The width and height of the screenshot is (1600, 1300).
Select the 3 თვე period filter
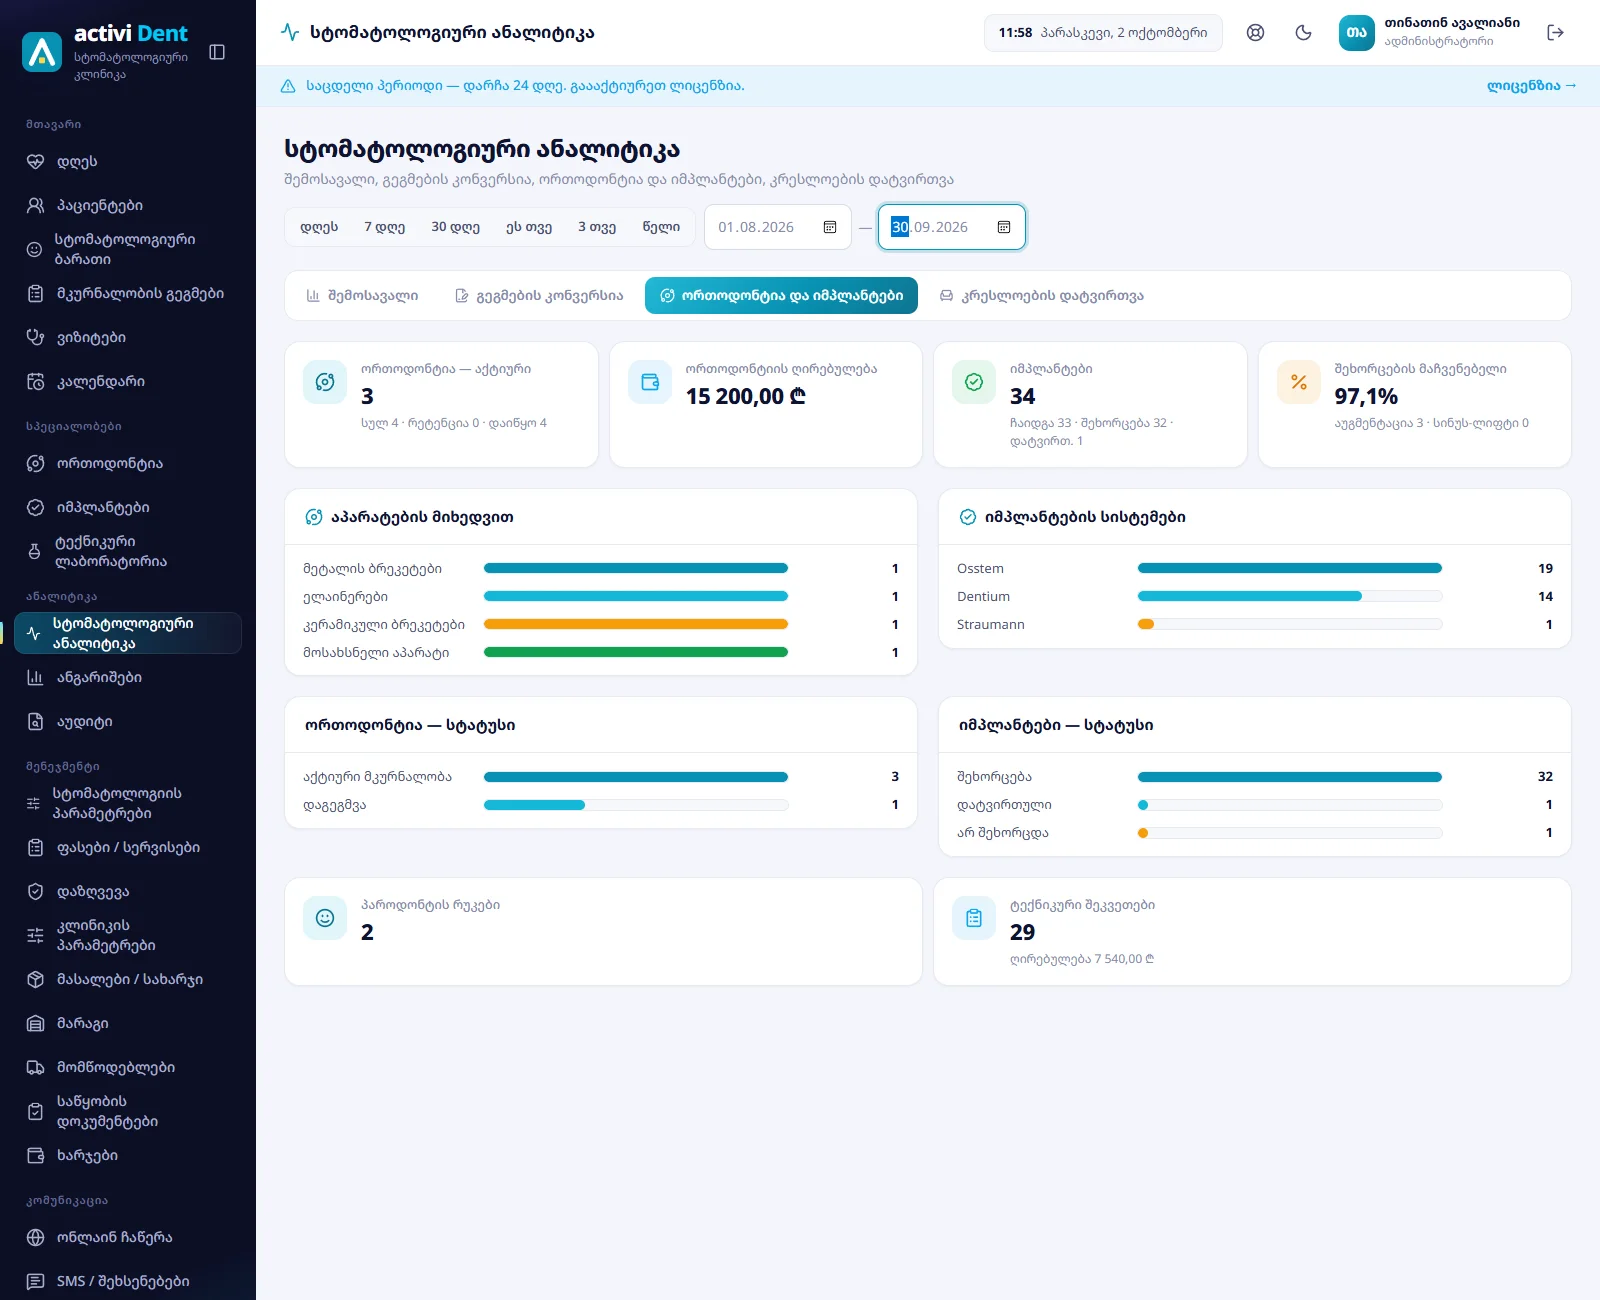[x=597, y=227]
